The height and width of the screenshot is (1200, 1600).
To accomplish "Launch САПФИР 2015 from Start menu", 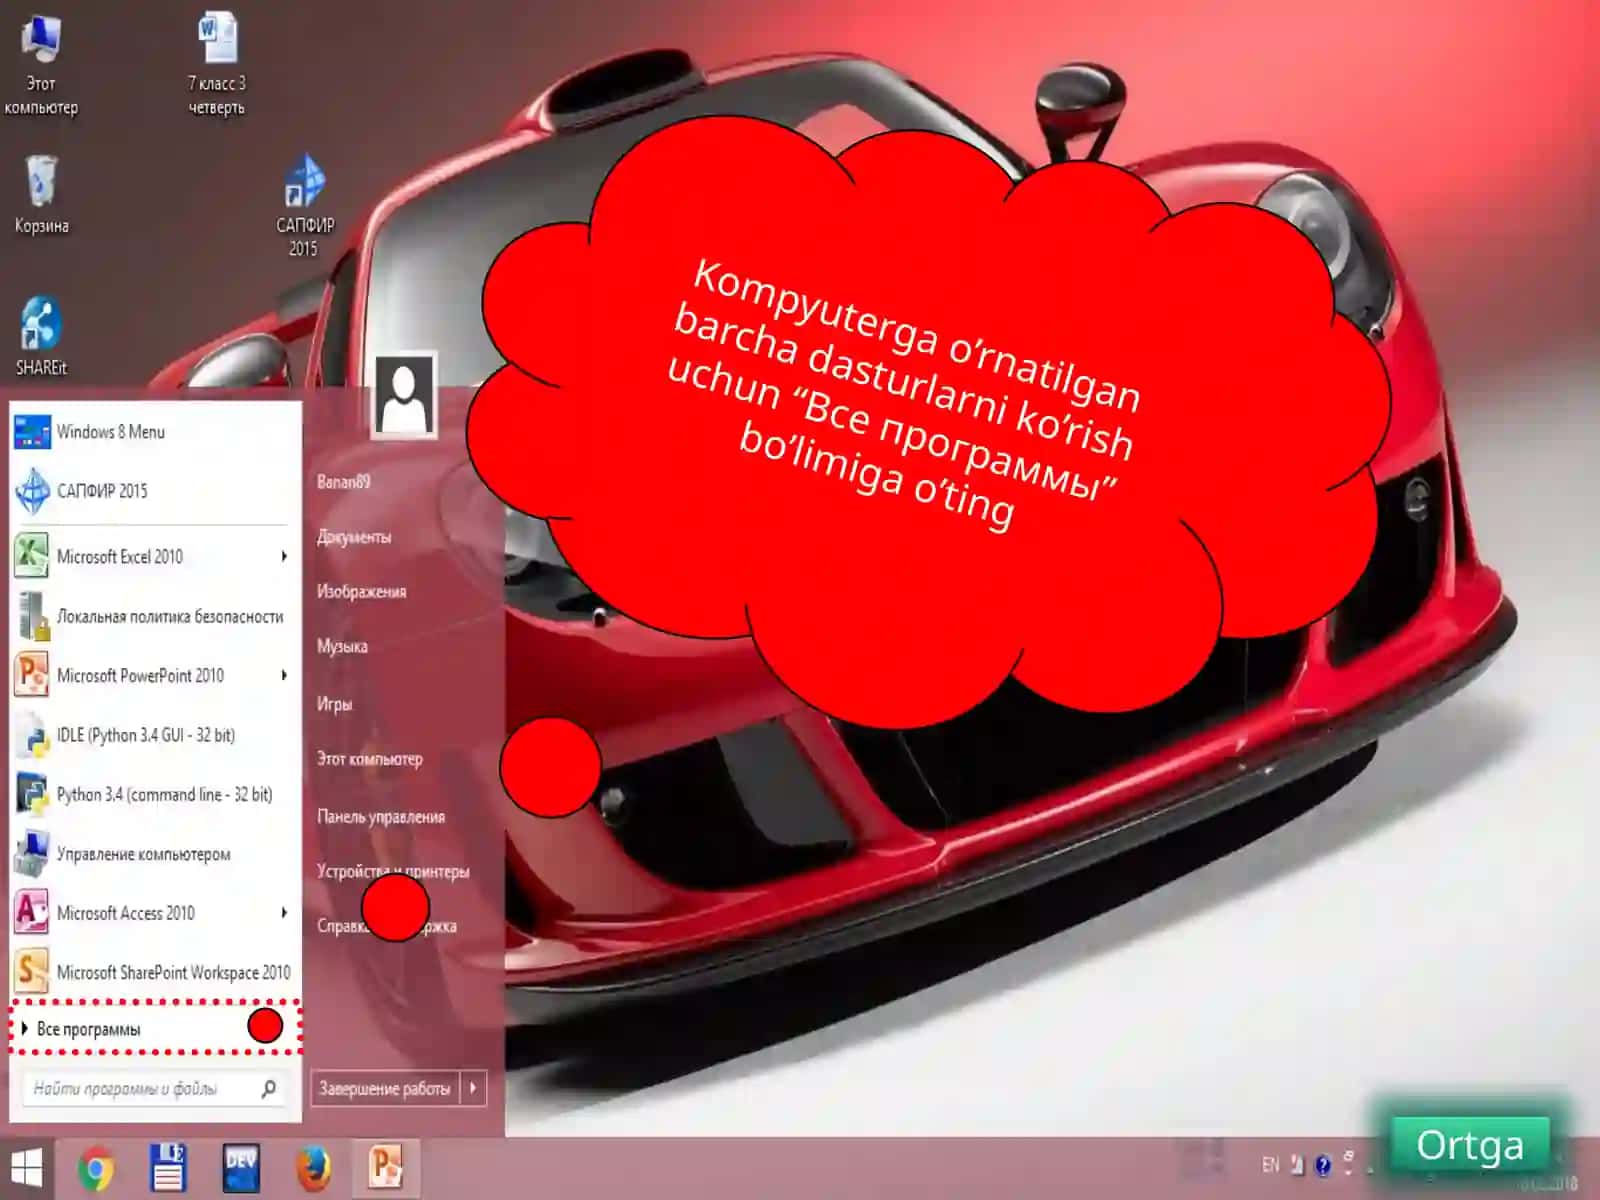I will point(155,491).
